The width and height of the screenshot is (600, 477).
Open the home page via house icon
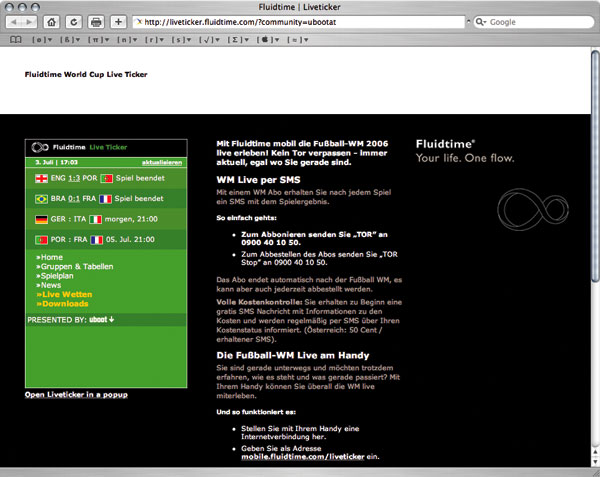[x=51, y=22]
